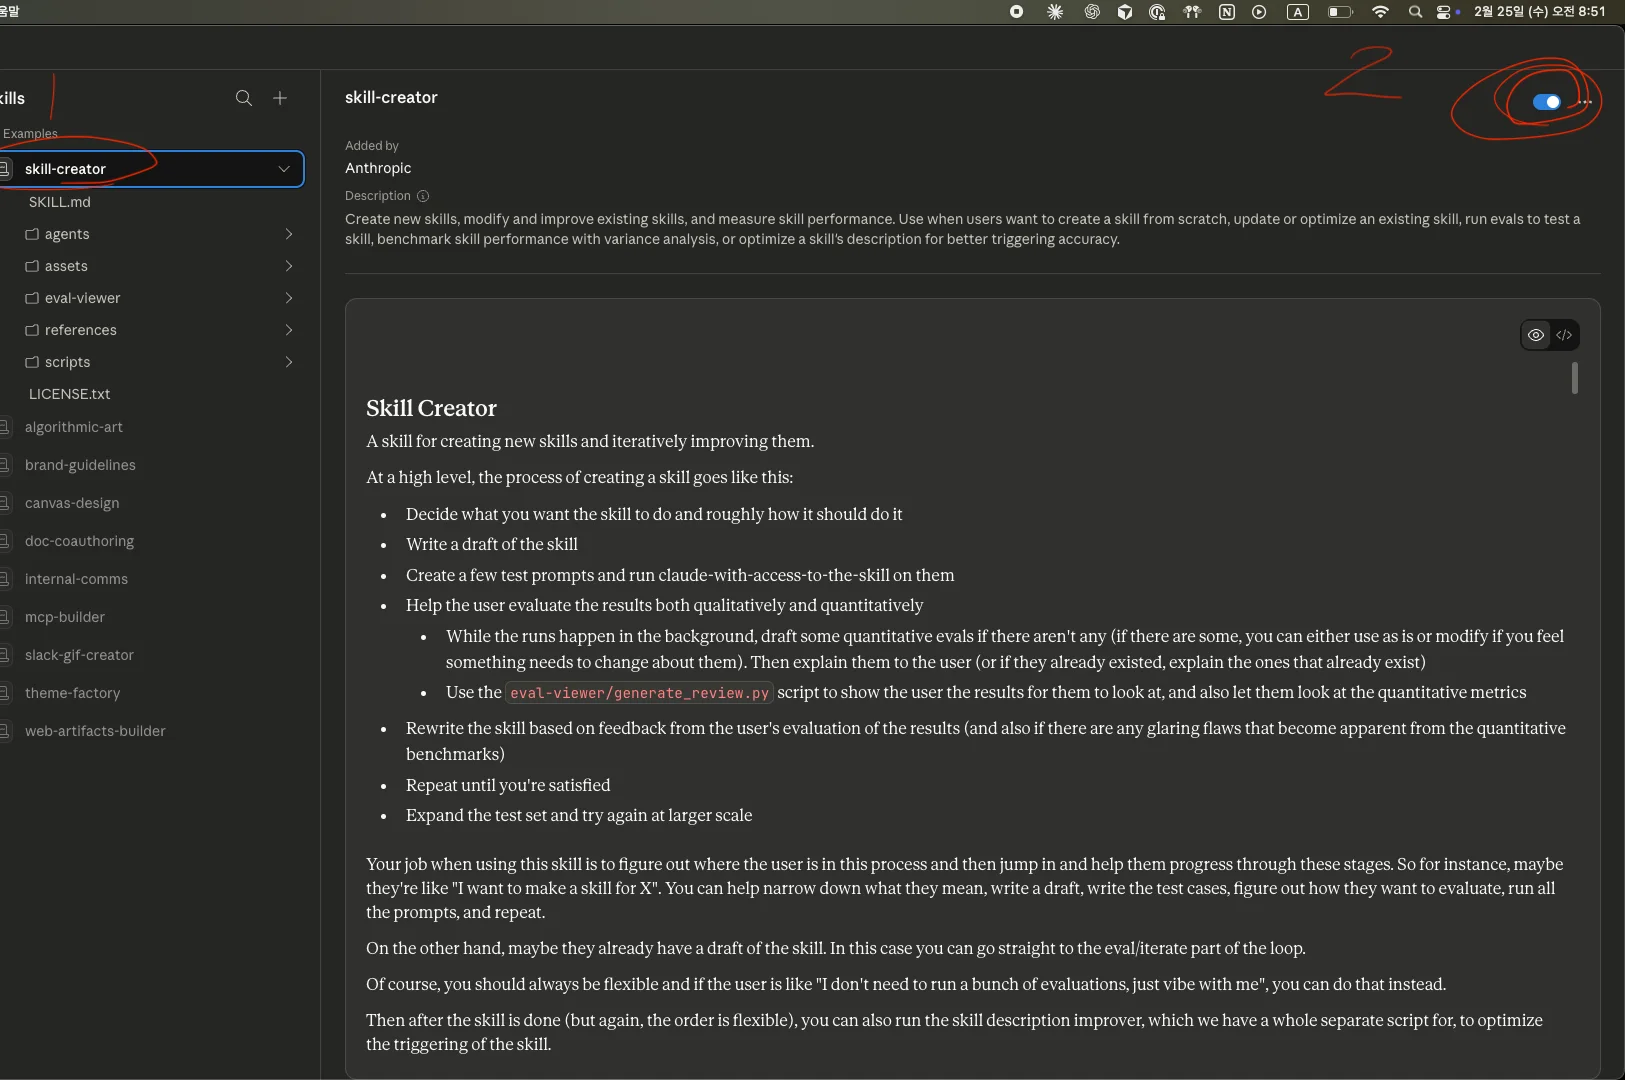Click the scrollbar thumb in skill preview
1625x1080 pixels.
click(x=1575, y=378)
